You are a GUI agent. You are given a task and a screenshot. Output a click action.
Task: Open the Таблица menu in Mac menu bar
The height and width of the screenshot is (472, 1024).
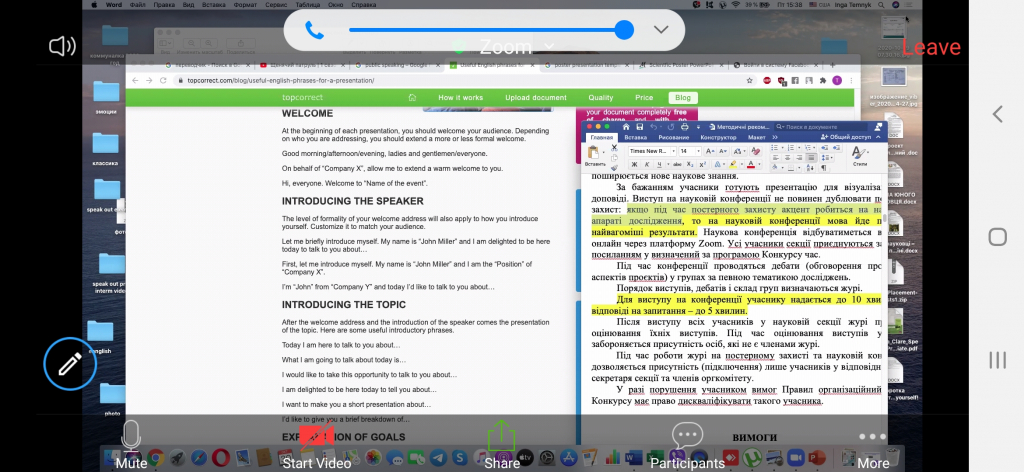pos(308,5)
